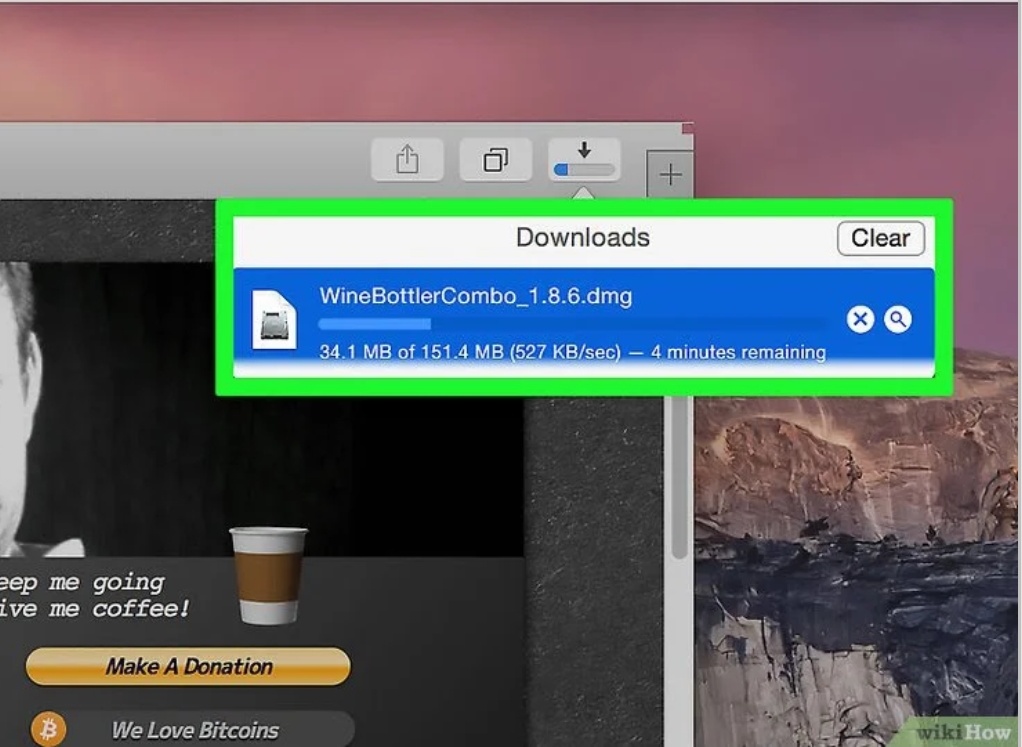The height and width of the screenshot is (747, 1022).
Task: Click the 4 minutes remaining status text
Action: point(738,352)
